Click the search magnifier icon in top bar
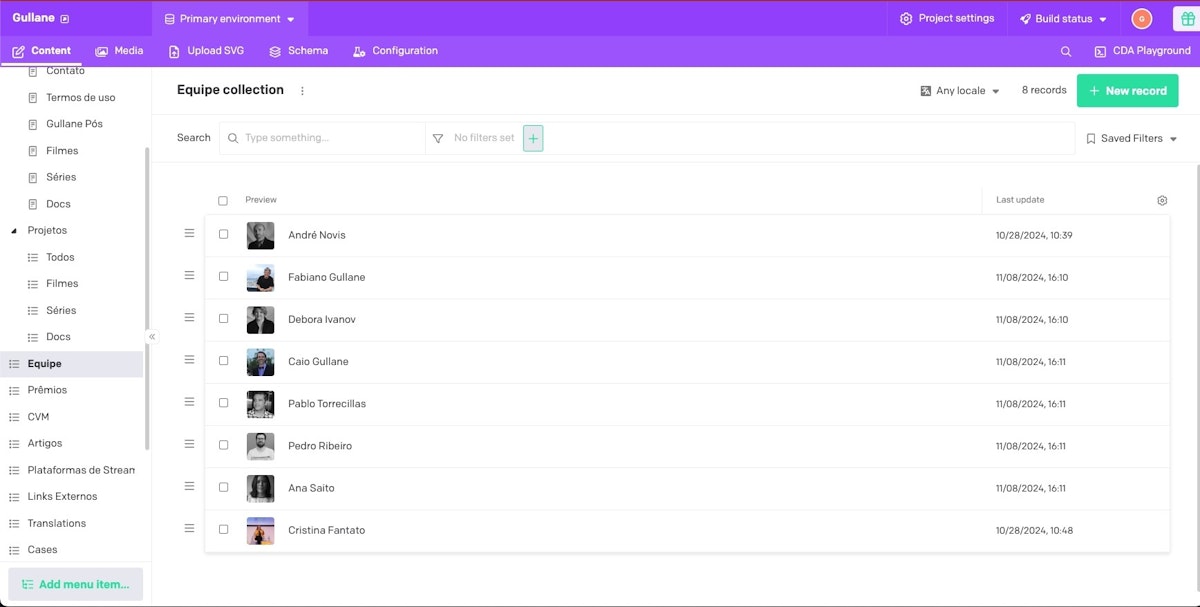Screen dimensions: 1200x607 pos(1066,51)
